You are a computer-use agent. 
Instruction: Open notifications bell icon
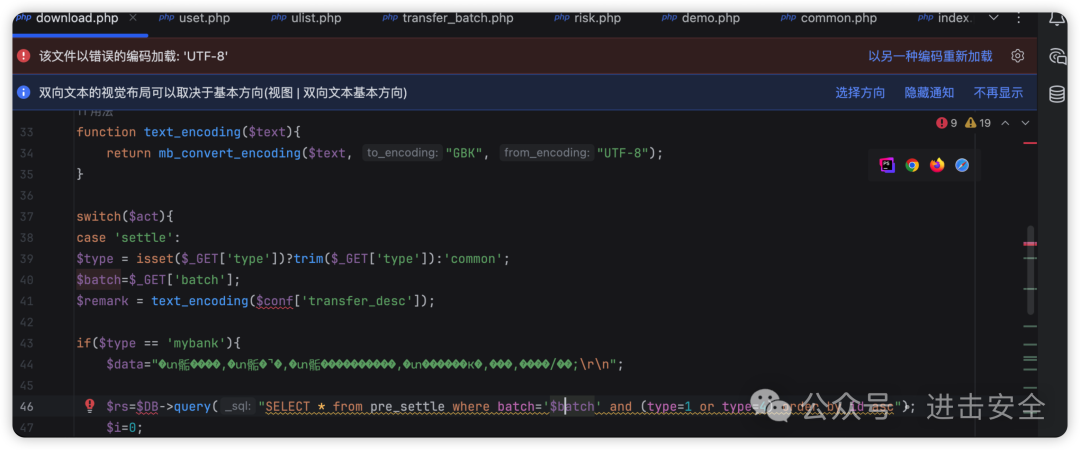coord(1057,18)
